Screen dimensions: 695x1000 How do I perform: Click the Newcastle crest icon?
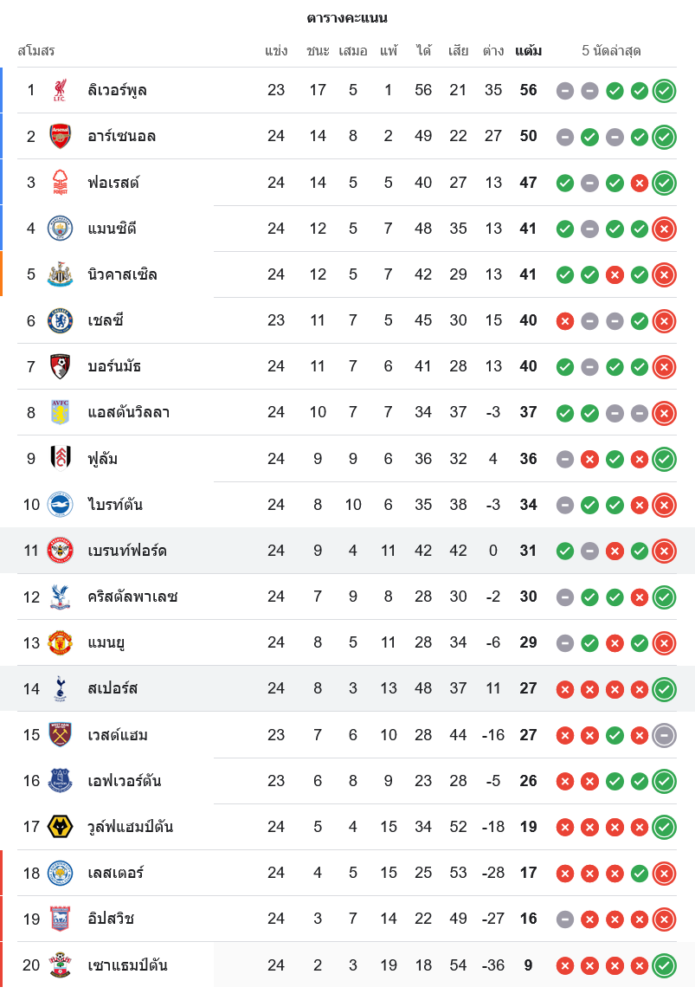pyautogui.click(x=60, y=274)
